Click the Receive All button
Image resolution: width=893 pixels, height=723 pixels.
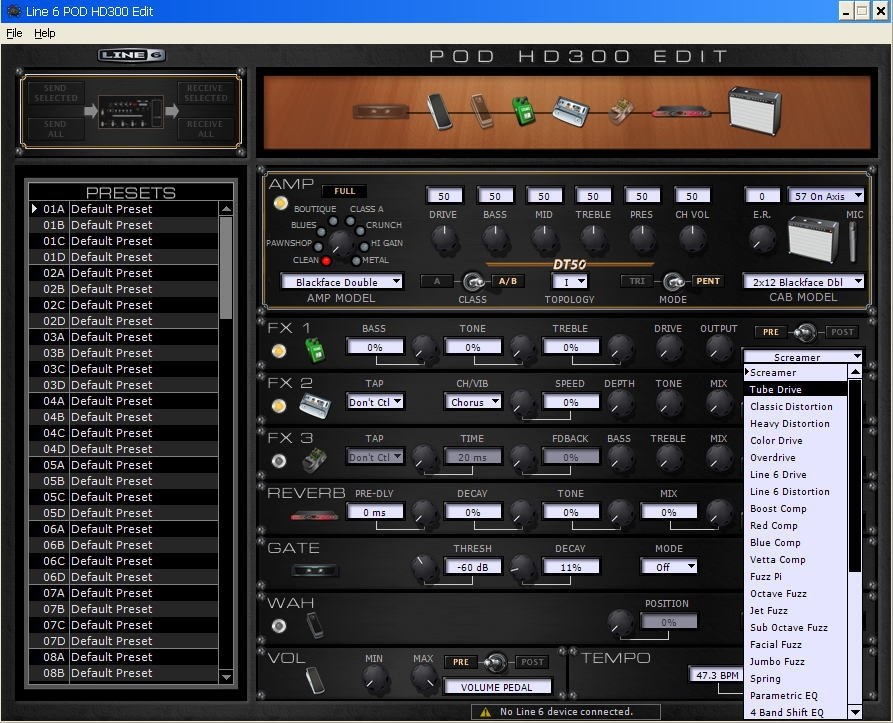(x=206, y=129)
